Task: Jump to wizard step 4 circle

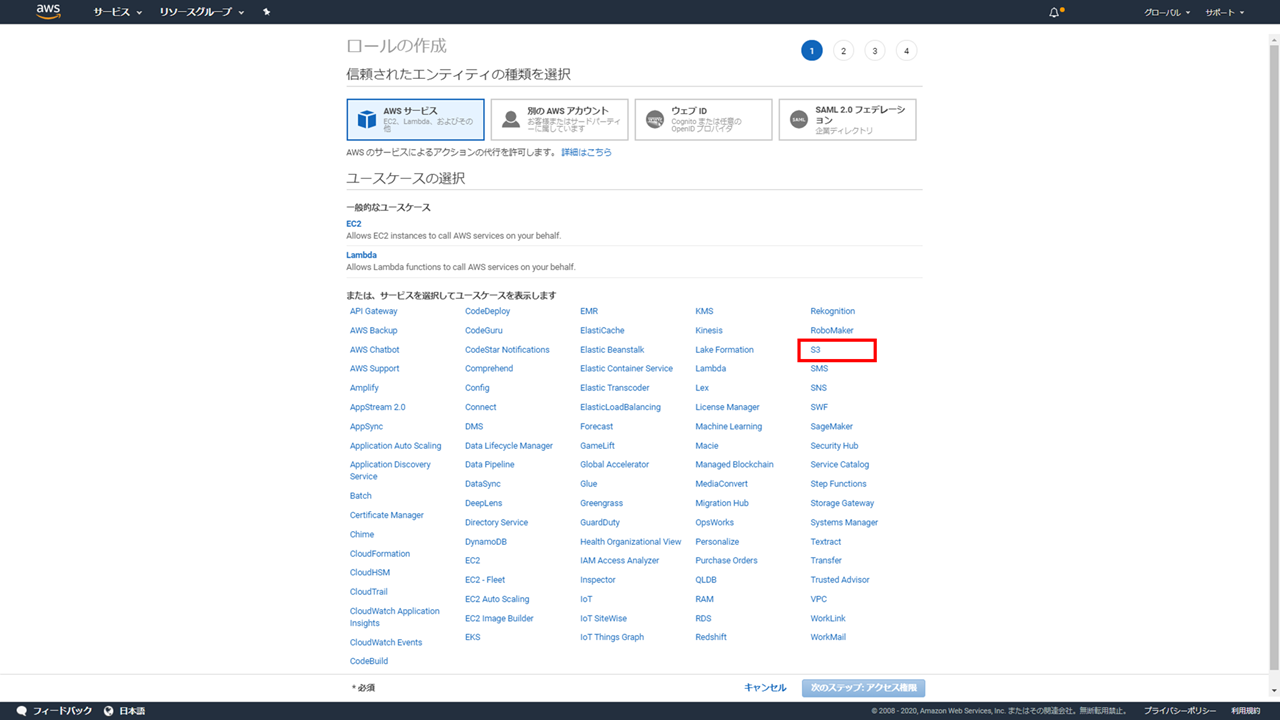Action: (x=906, y=51)
